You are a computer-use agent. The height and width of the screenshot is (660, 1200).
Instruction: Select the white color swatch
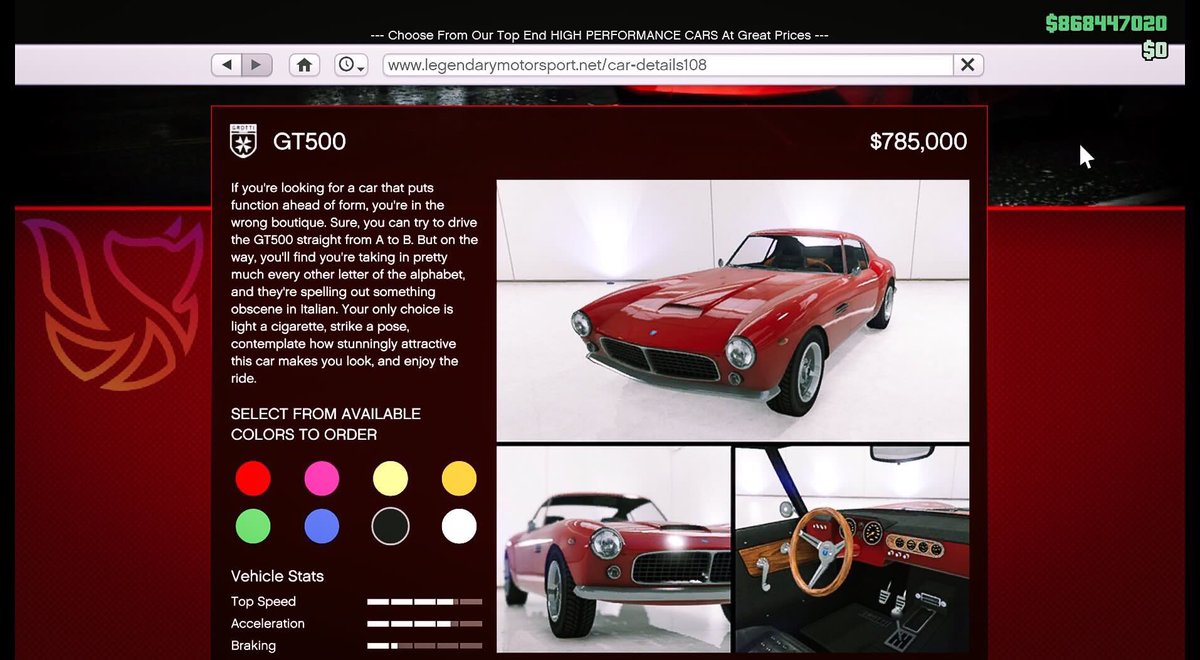click(459, 526)
